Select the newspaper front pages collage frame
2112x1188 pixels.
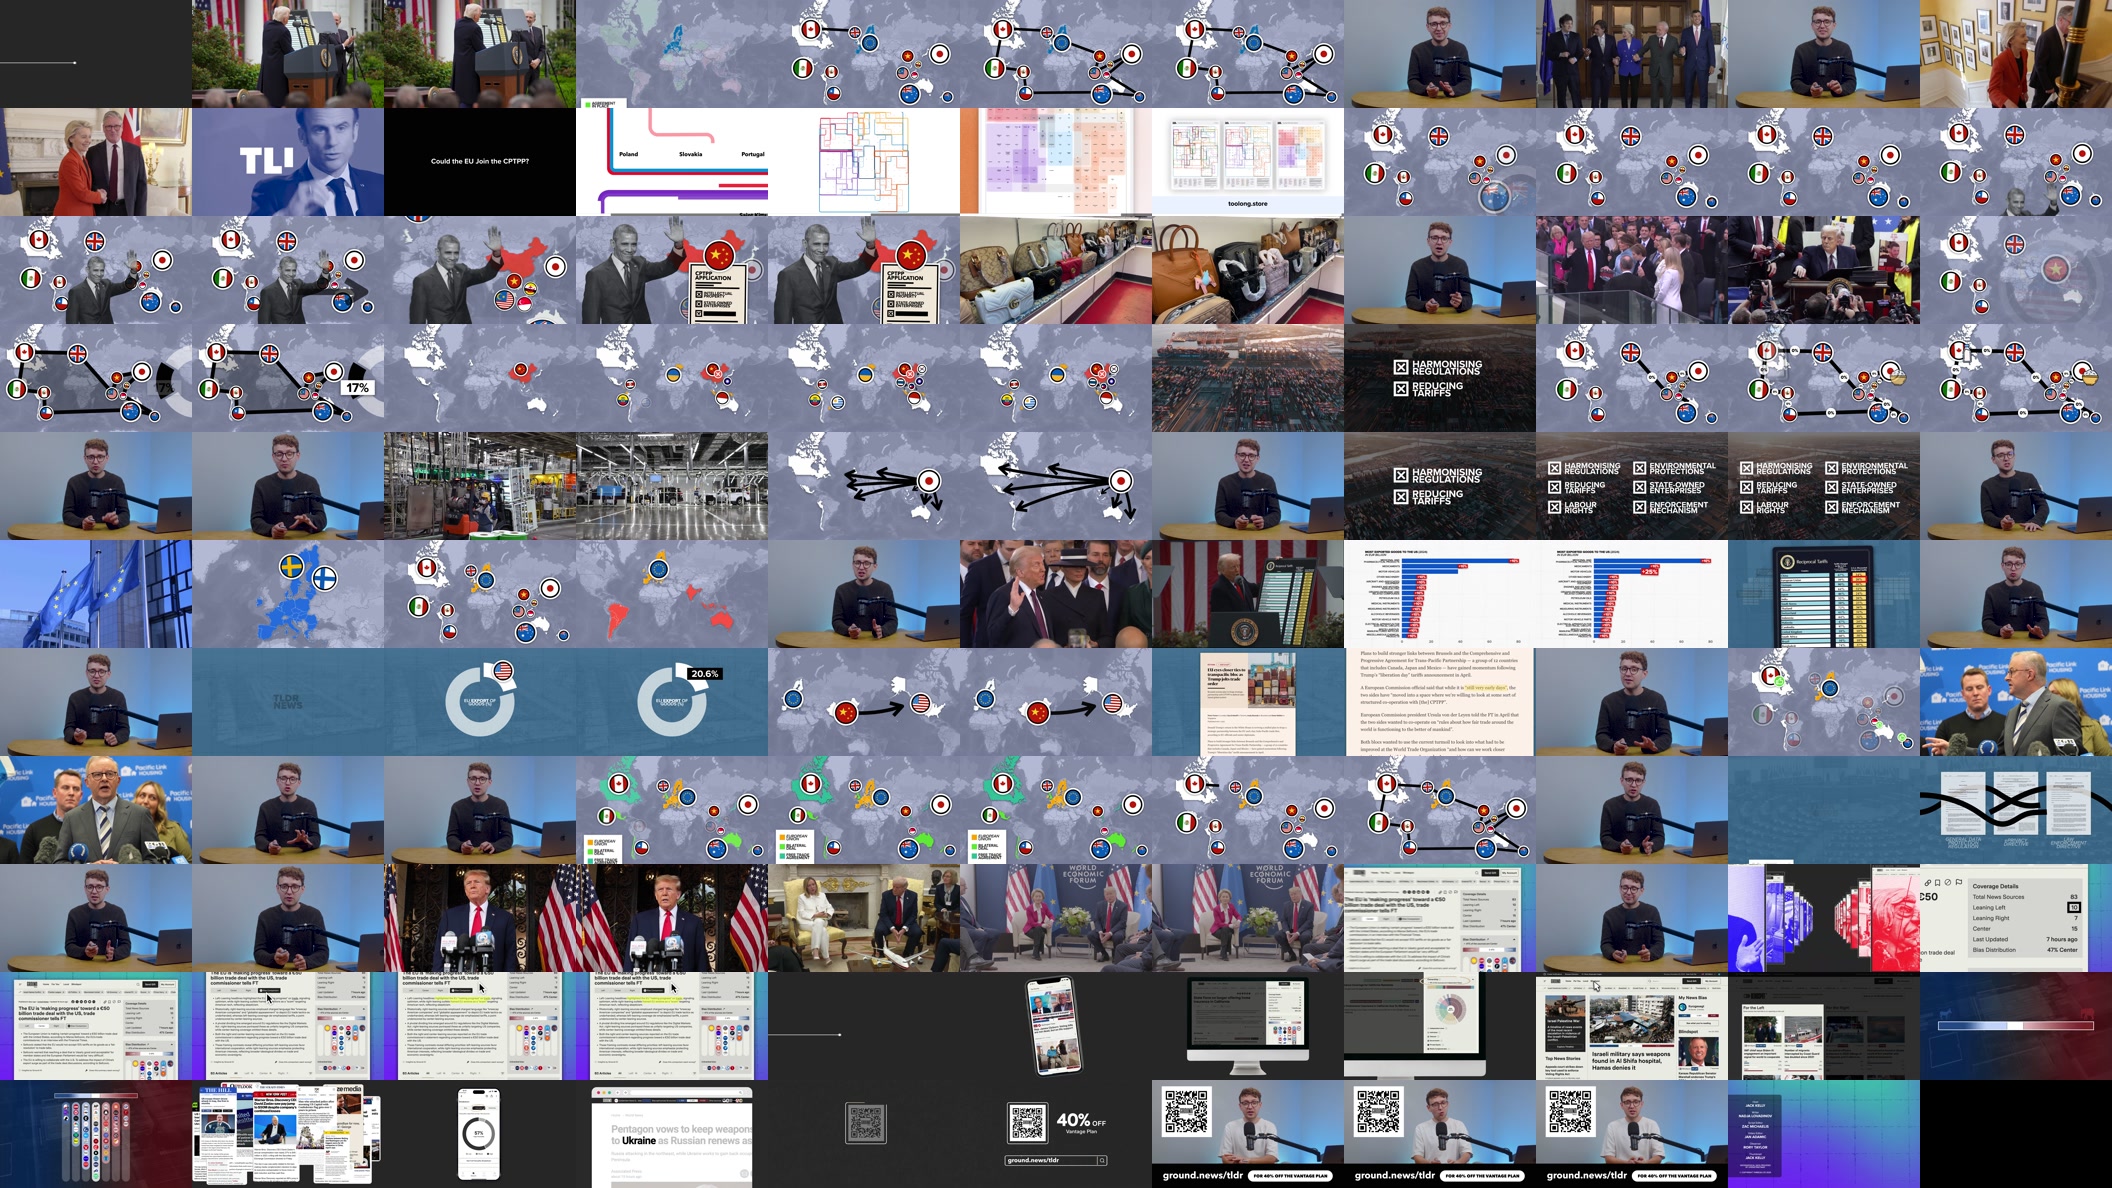coord(288,1134)
